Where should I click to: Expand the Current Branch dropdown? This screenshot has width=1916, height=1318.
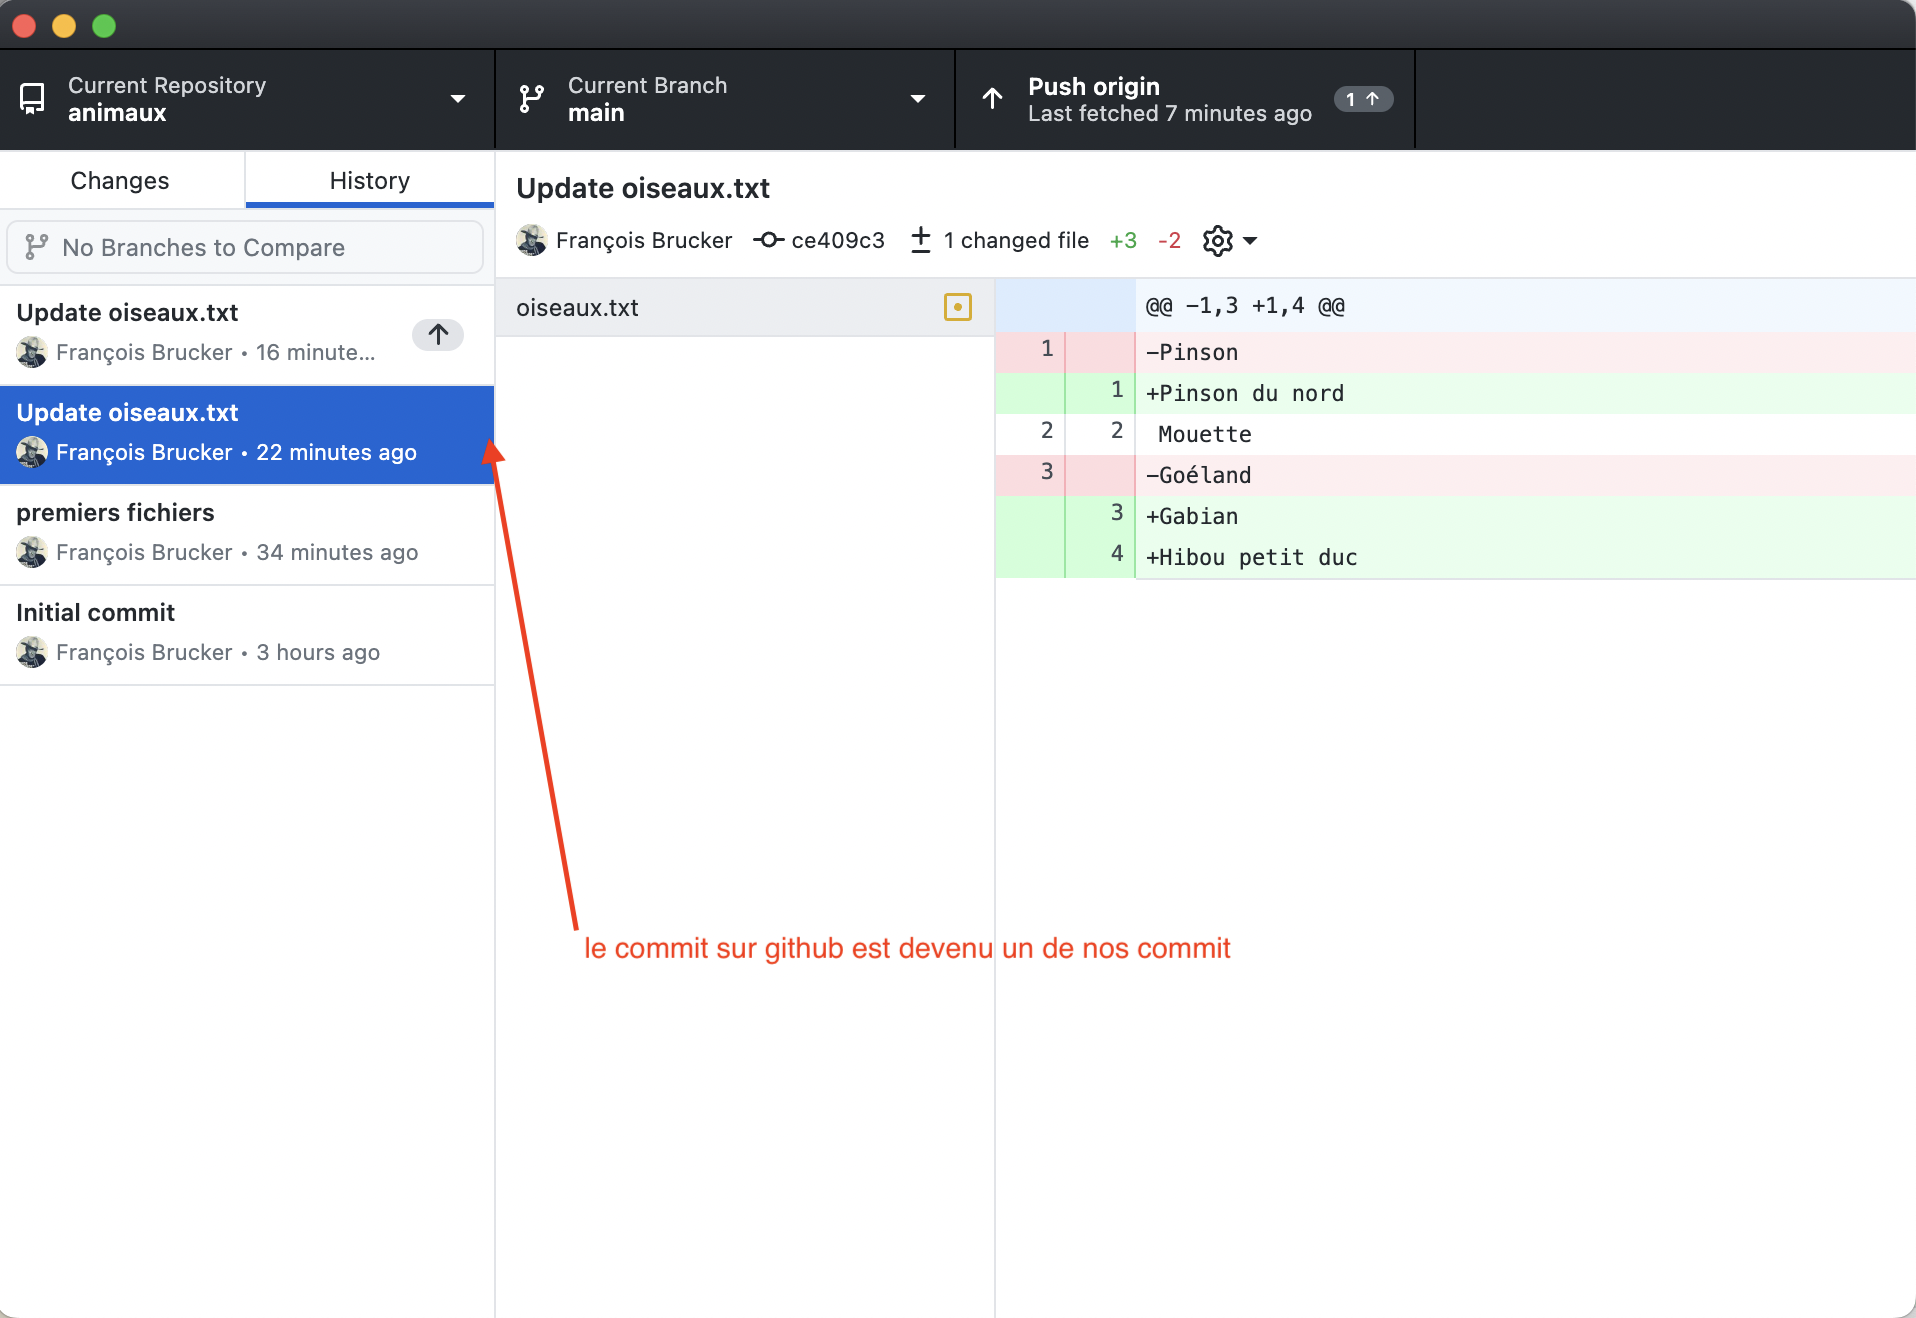[917, 99]
